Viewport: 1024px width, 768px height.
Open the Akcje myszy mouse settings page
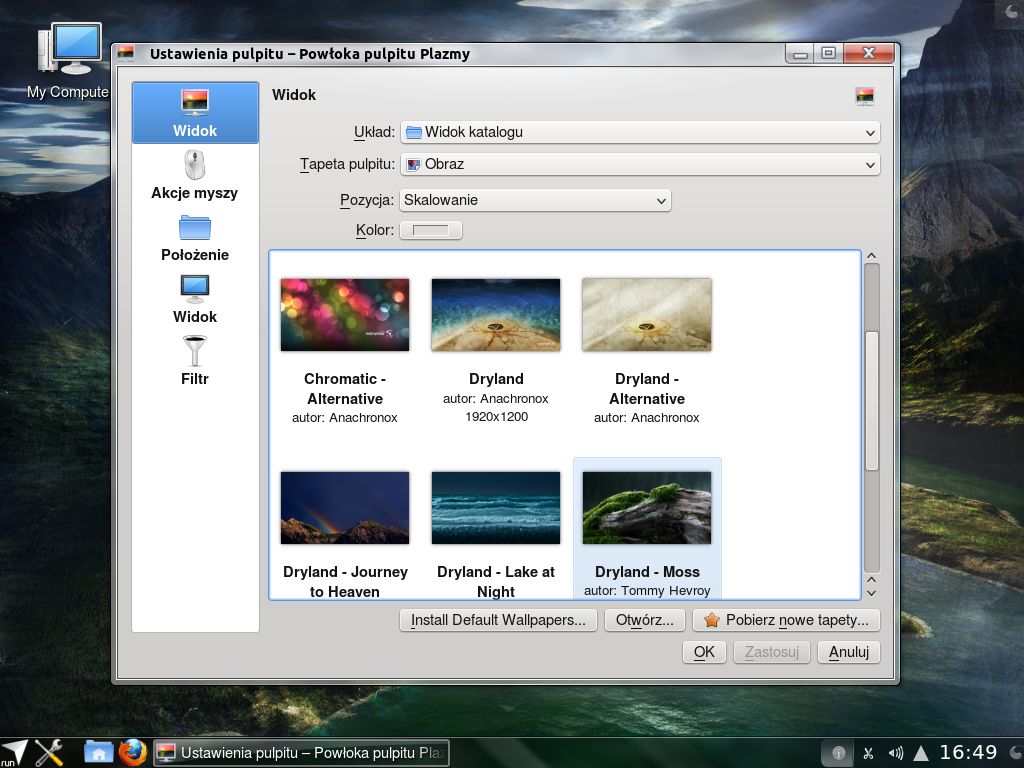195,174
